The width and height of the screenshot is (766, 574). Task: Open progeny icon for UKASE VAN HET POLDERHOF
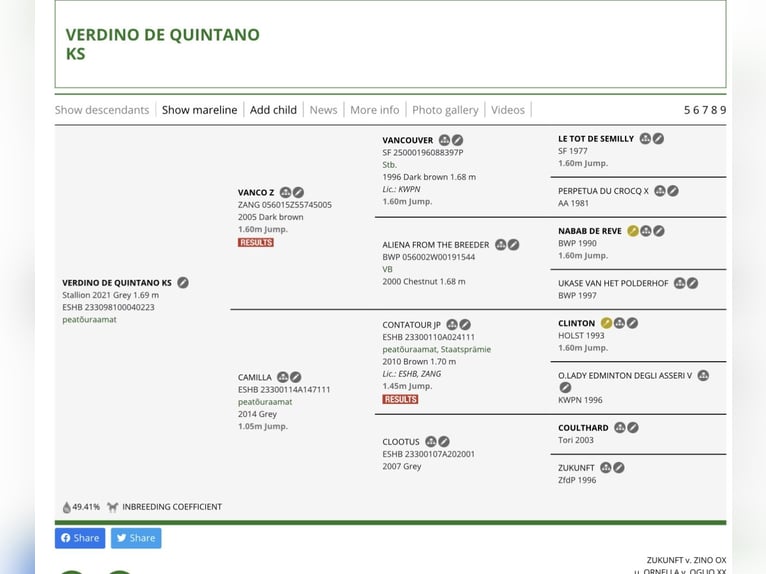tap(680, 283)
